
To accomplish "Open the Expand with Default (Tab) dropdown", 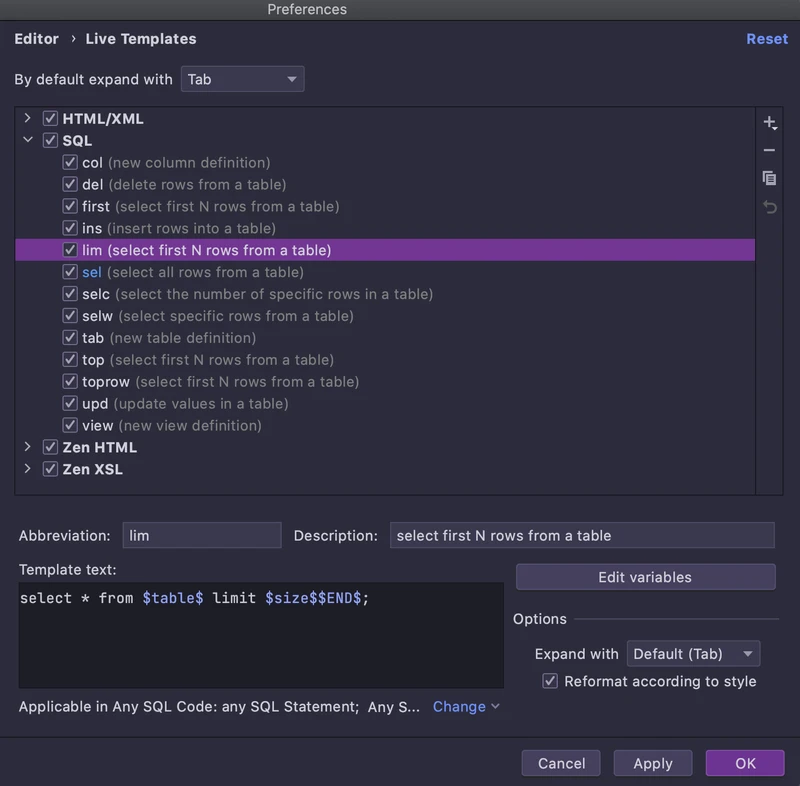I will 693,653.
